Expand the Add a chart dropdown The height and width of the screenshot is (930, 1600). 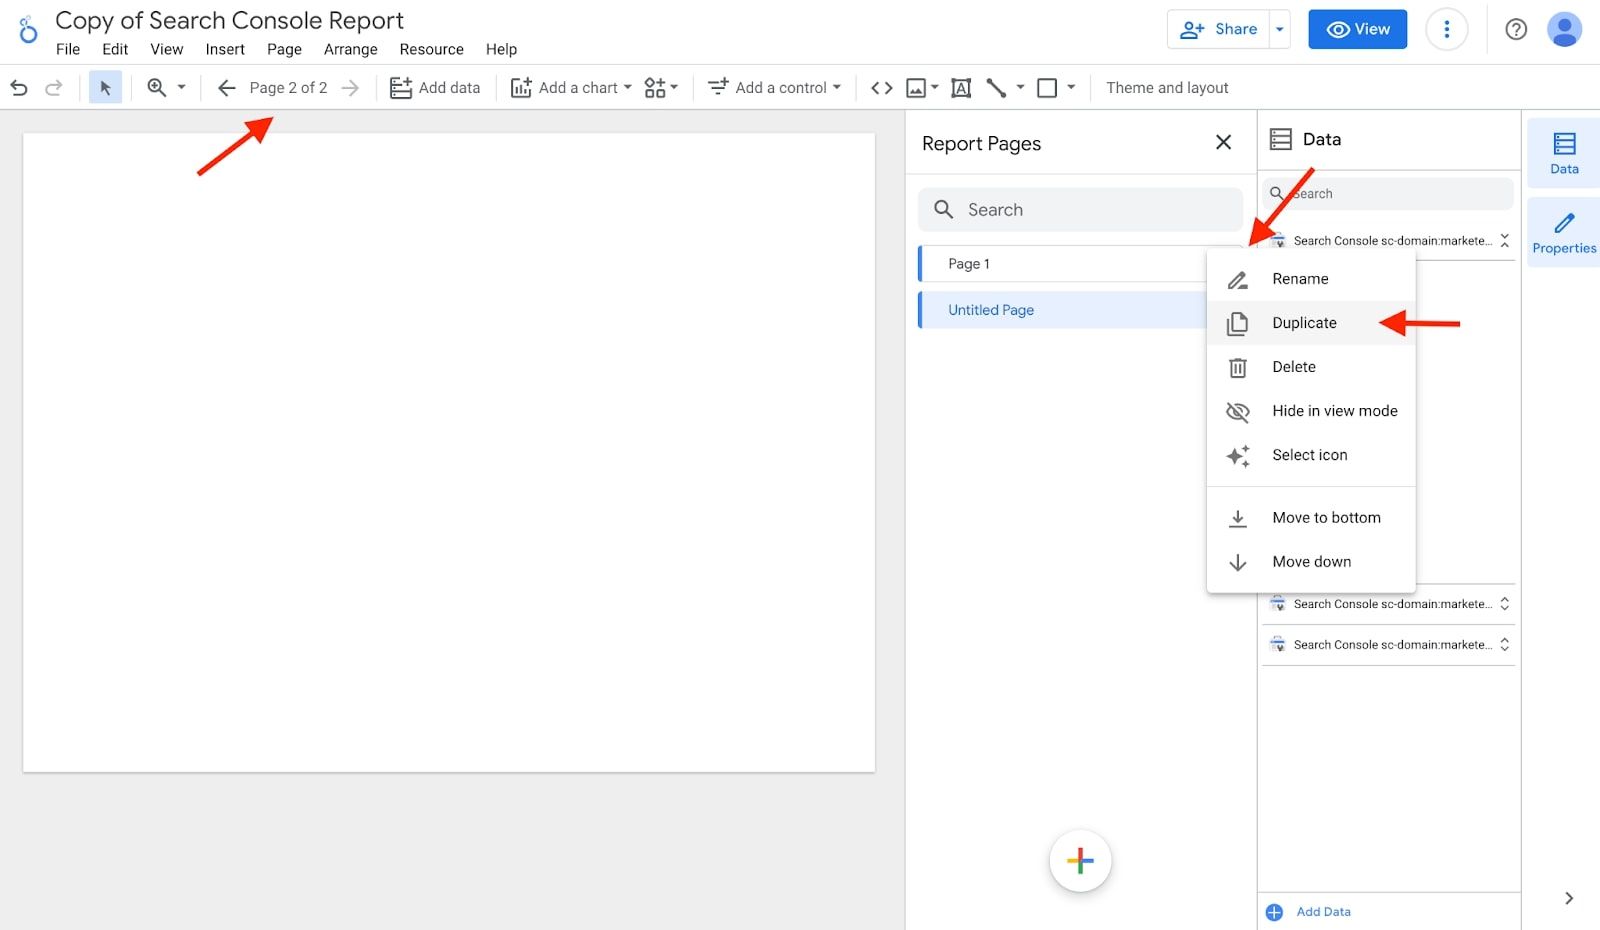click(572, 88)
